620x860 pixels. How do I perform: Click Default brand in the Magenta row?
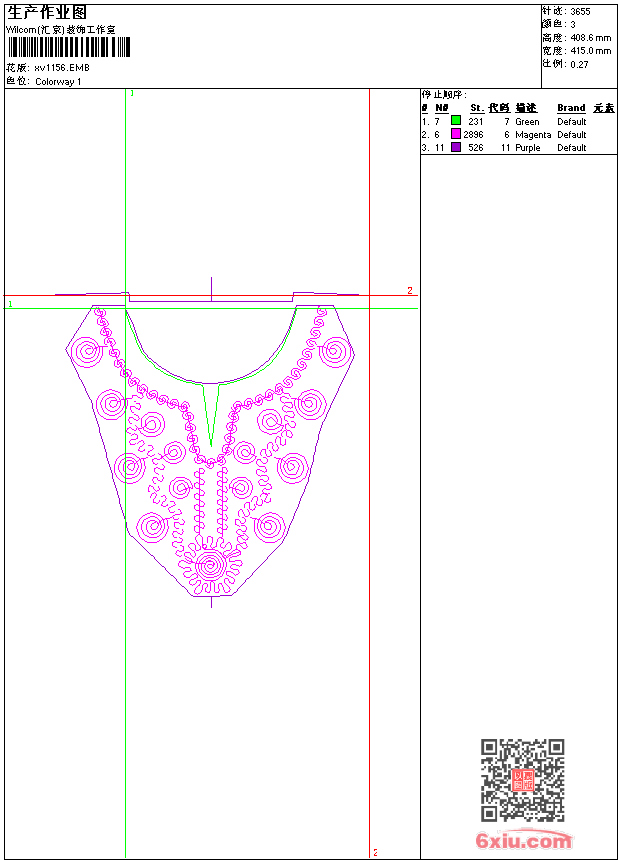(572, 135)
